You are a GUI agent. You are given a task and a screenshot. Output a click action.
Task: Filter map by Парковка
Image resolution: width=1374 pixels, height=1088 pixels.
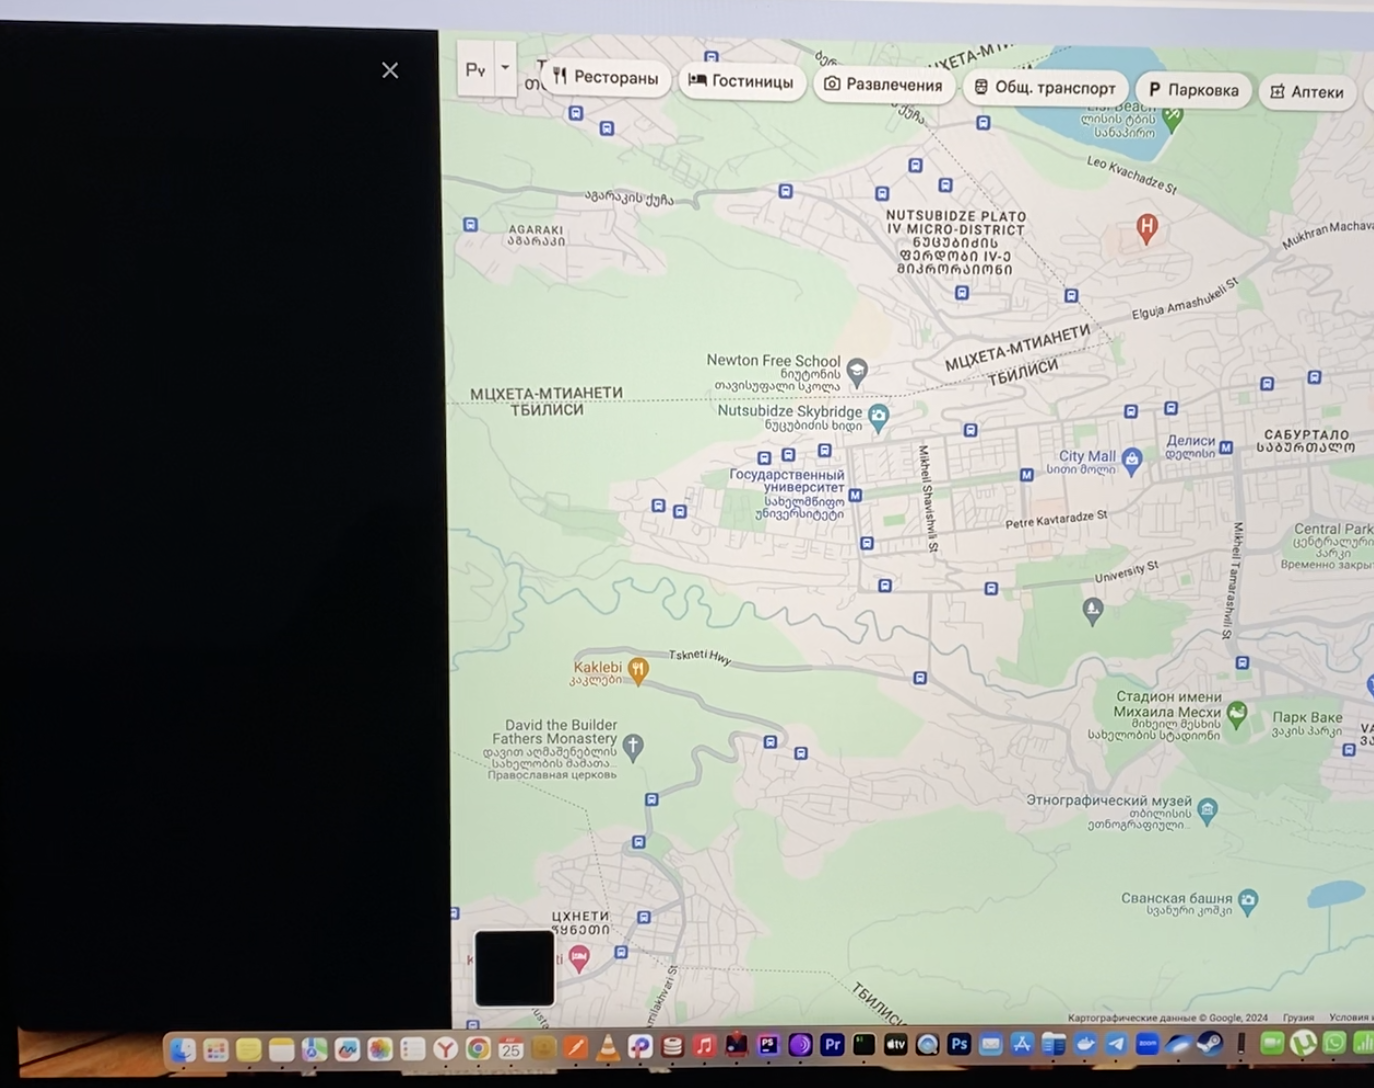pos(1194,90)
